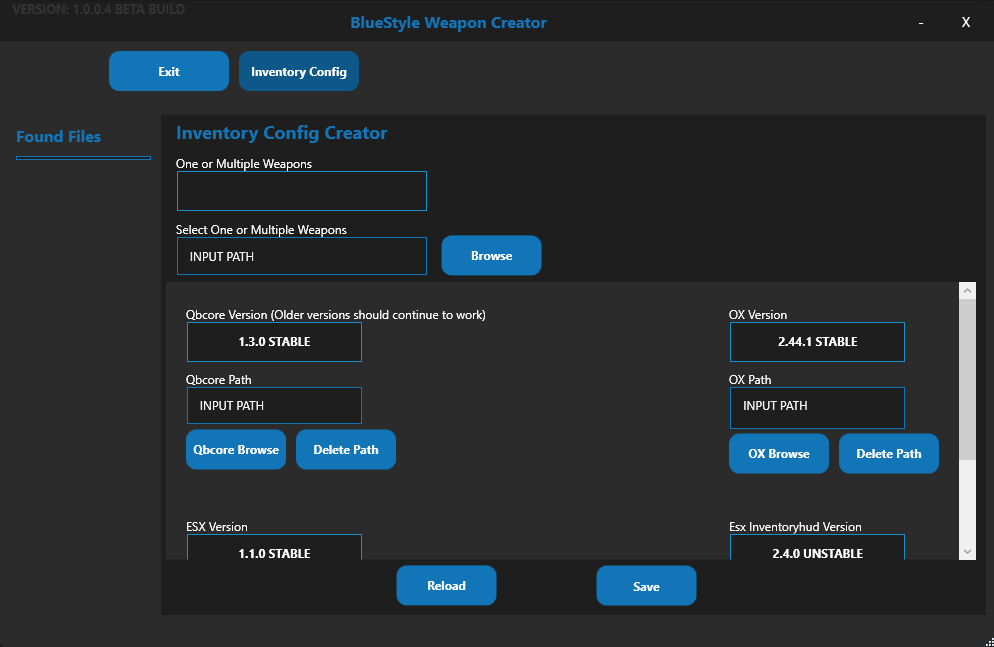Delete the Qbcore path
The image size is (994, 647).
pos(345,449)
